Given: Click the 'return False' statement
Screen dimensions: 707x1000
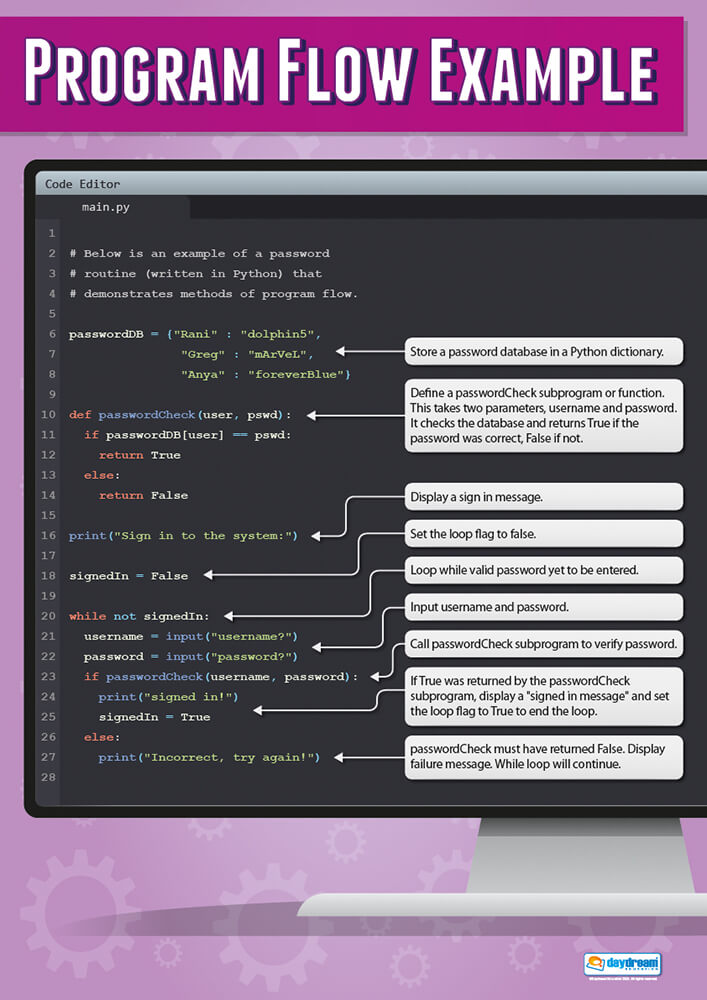Looking at the screenshot, I should [143, 495].
